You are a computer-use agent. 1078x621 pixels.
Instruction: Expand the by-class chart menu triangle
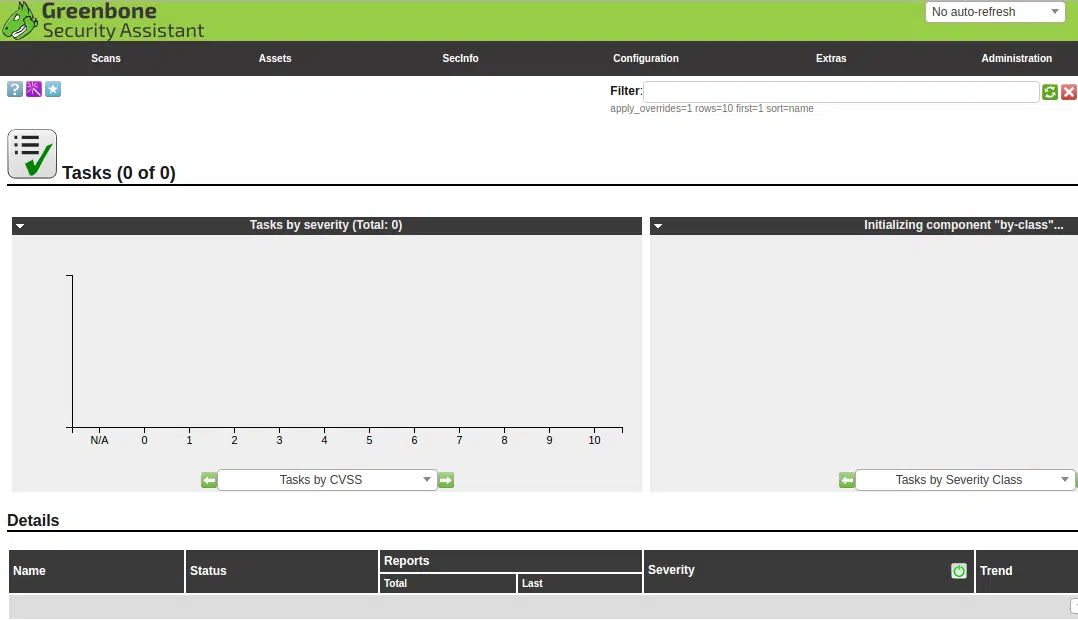coord(658,226)
